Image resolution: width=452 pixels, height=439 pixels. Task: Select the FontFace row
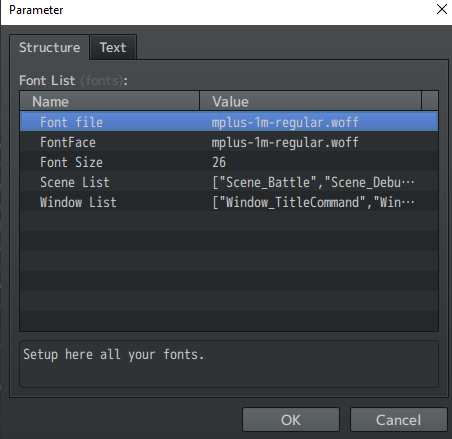(229, 142)
